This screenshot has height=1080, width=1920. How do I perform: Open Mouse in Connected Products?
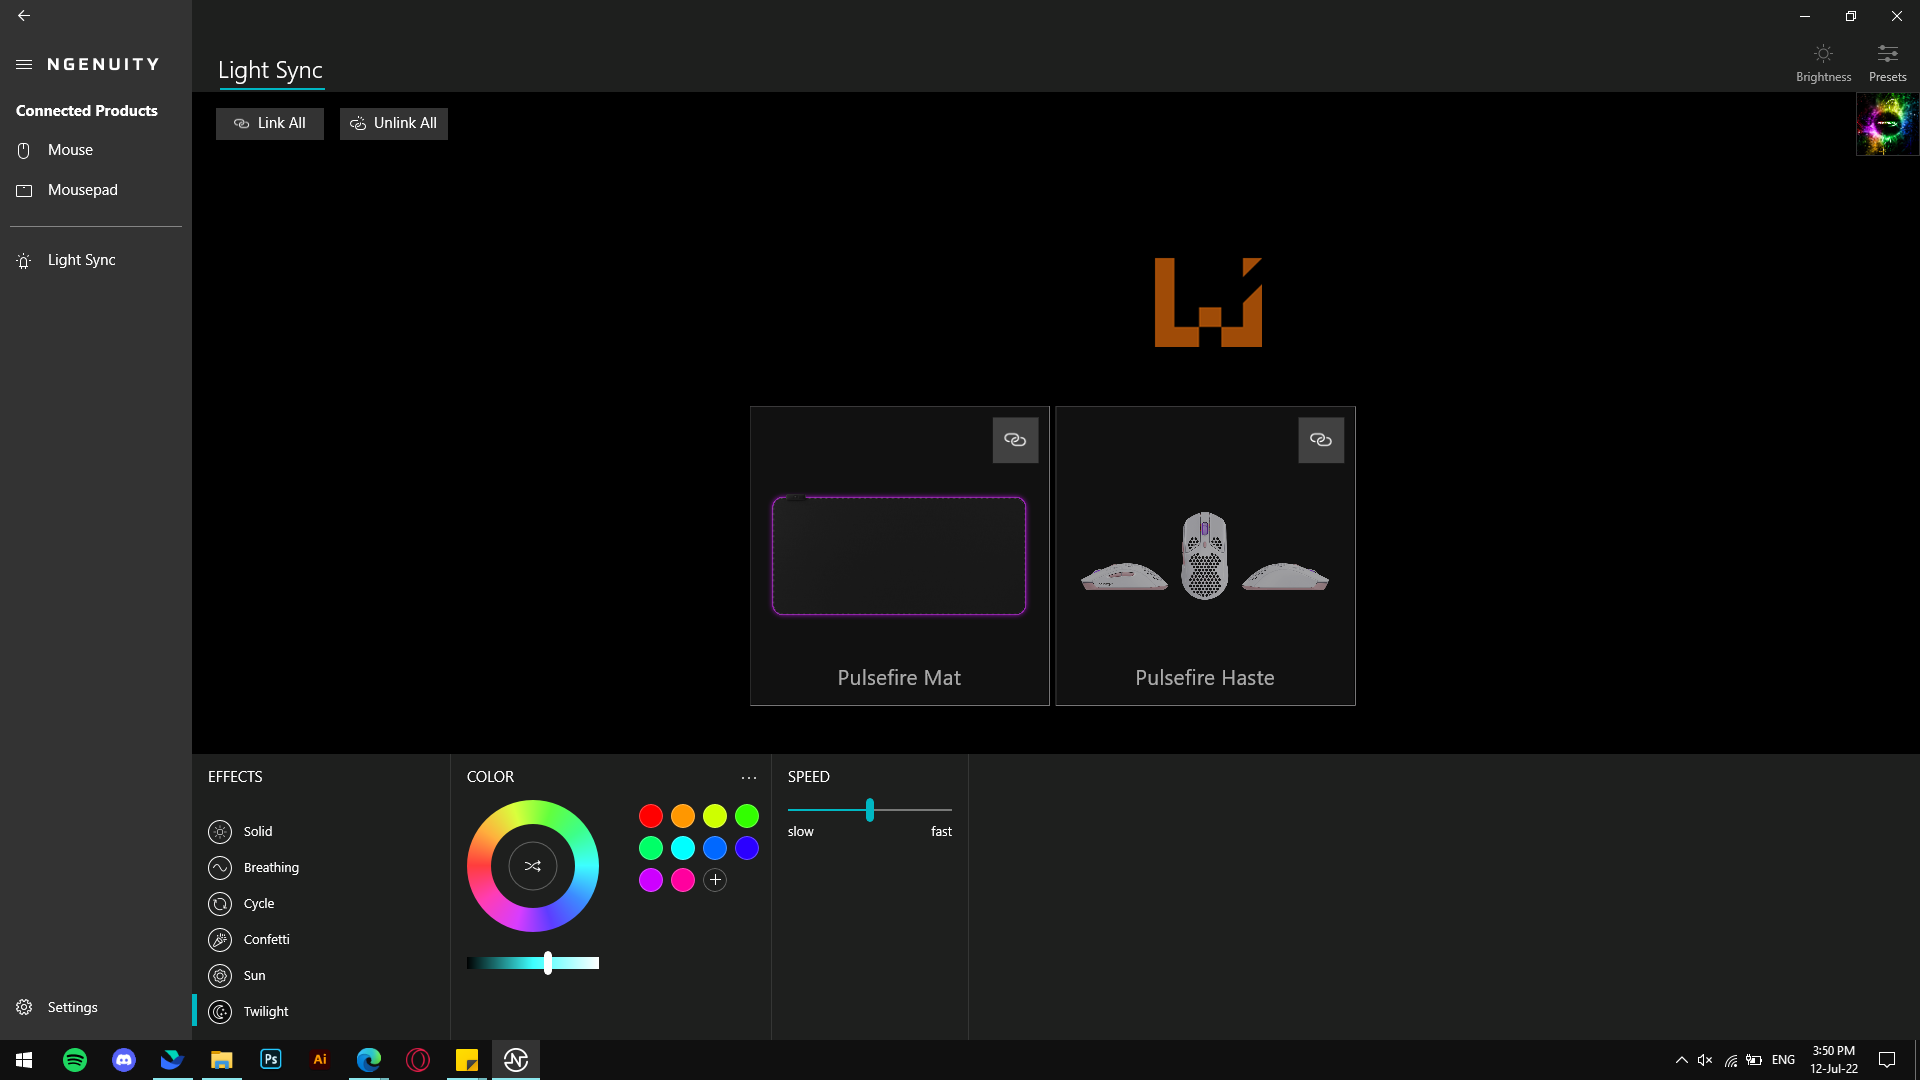(x=70, y=150)
